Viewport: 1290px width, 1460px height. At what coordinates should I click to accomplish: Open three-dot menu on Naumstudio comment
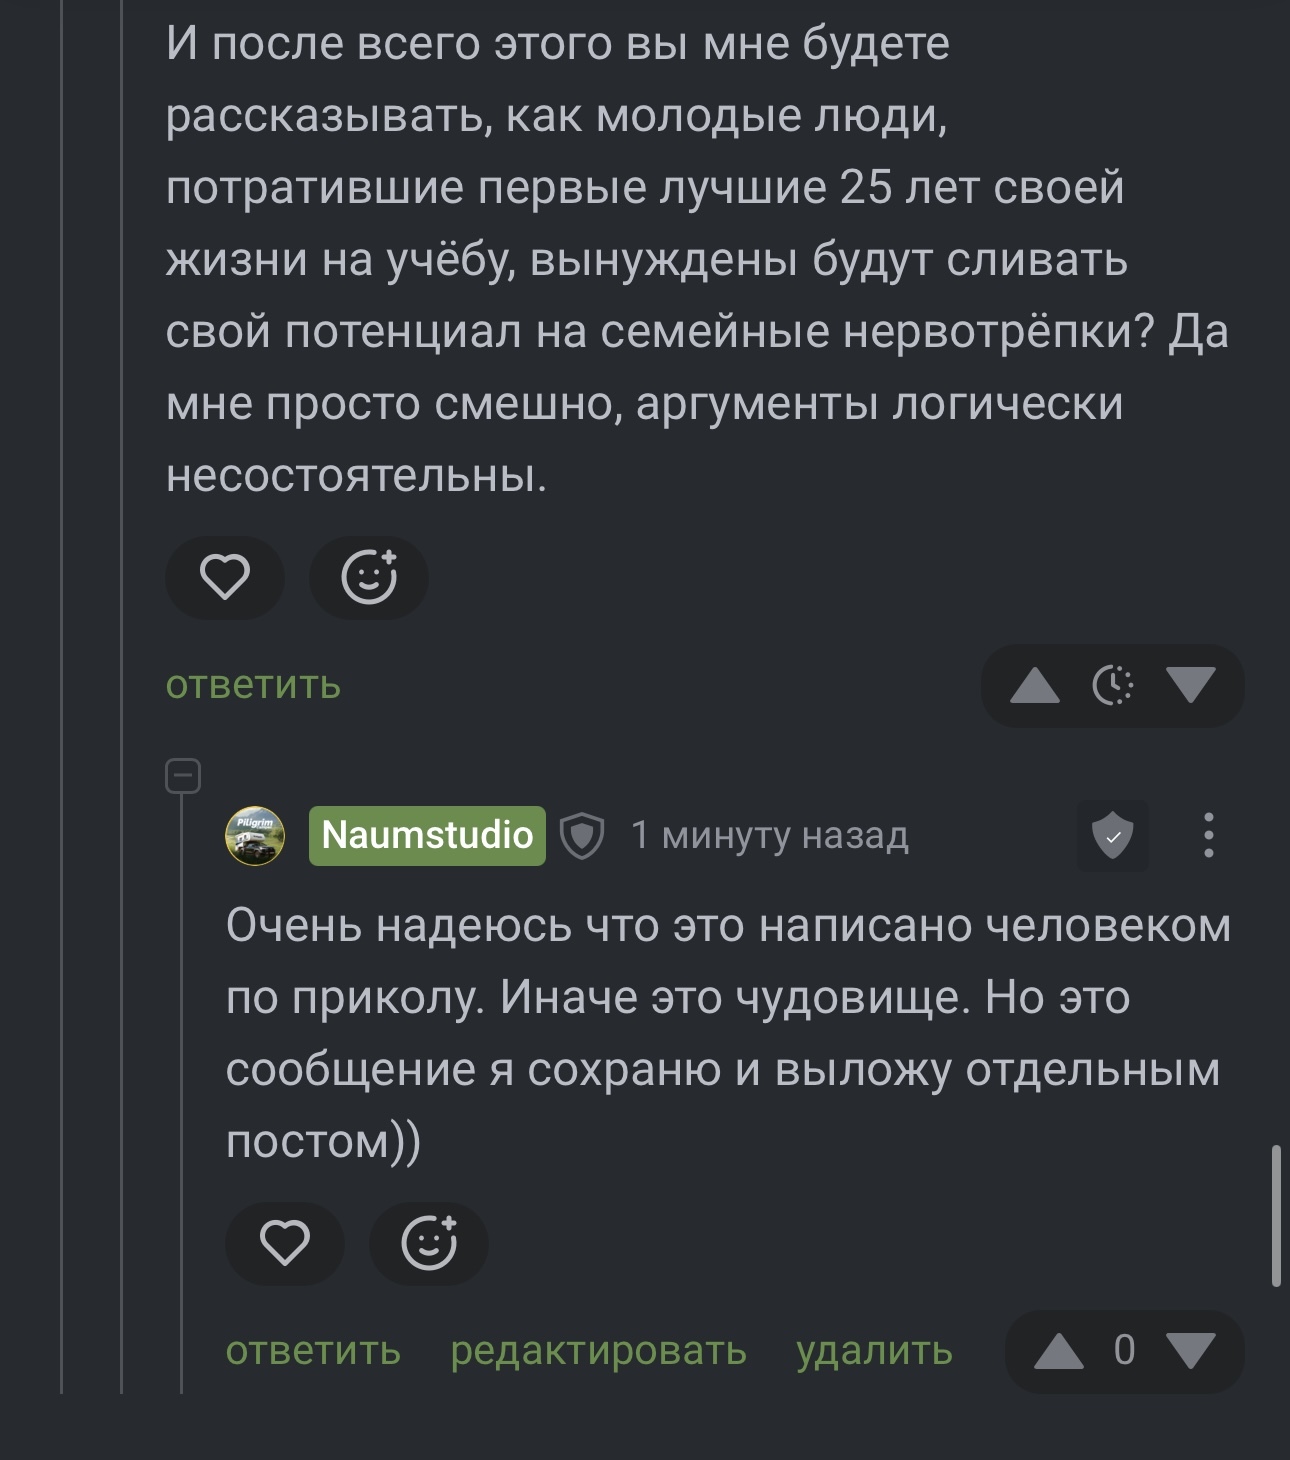pyautogui.click(x=1208, y=836)
